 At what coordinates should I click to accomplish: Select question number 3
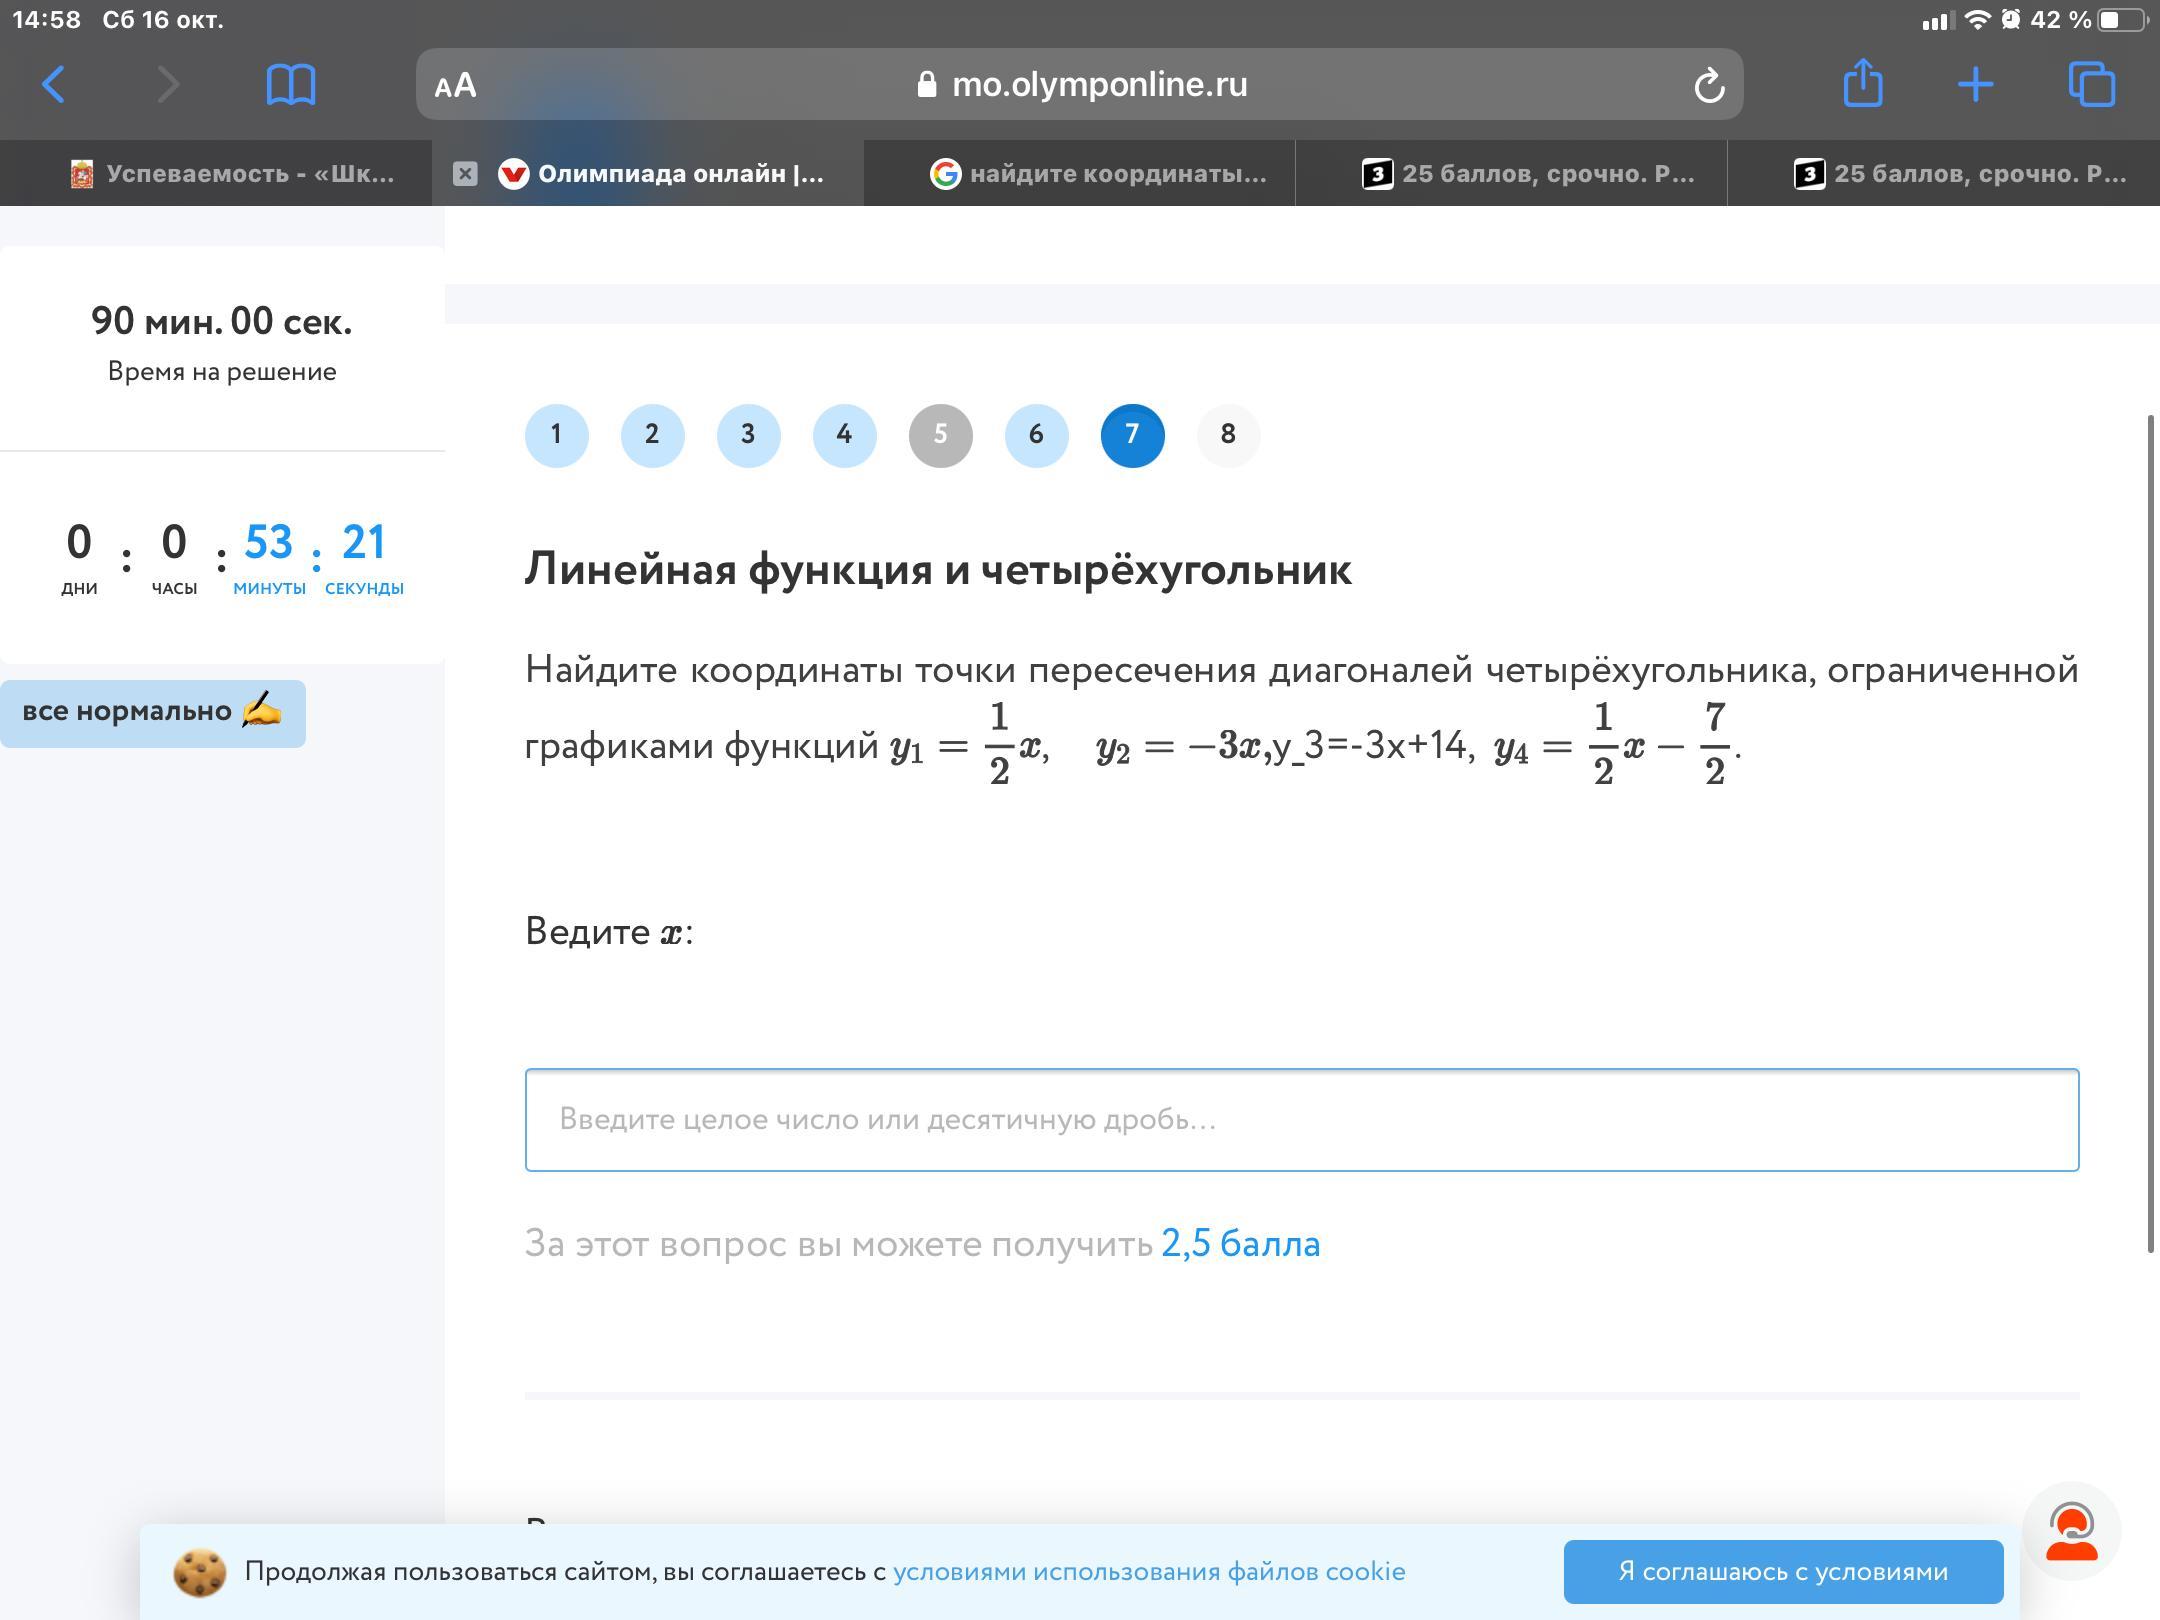(x=748, y=435)
